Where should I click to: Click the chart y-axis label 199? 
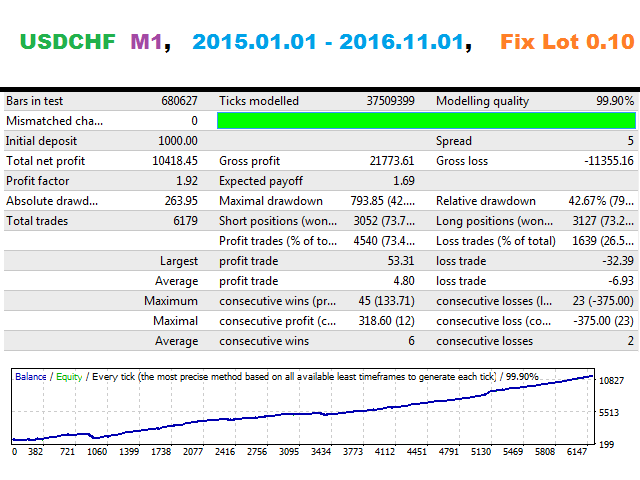(606, 444)
